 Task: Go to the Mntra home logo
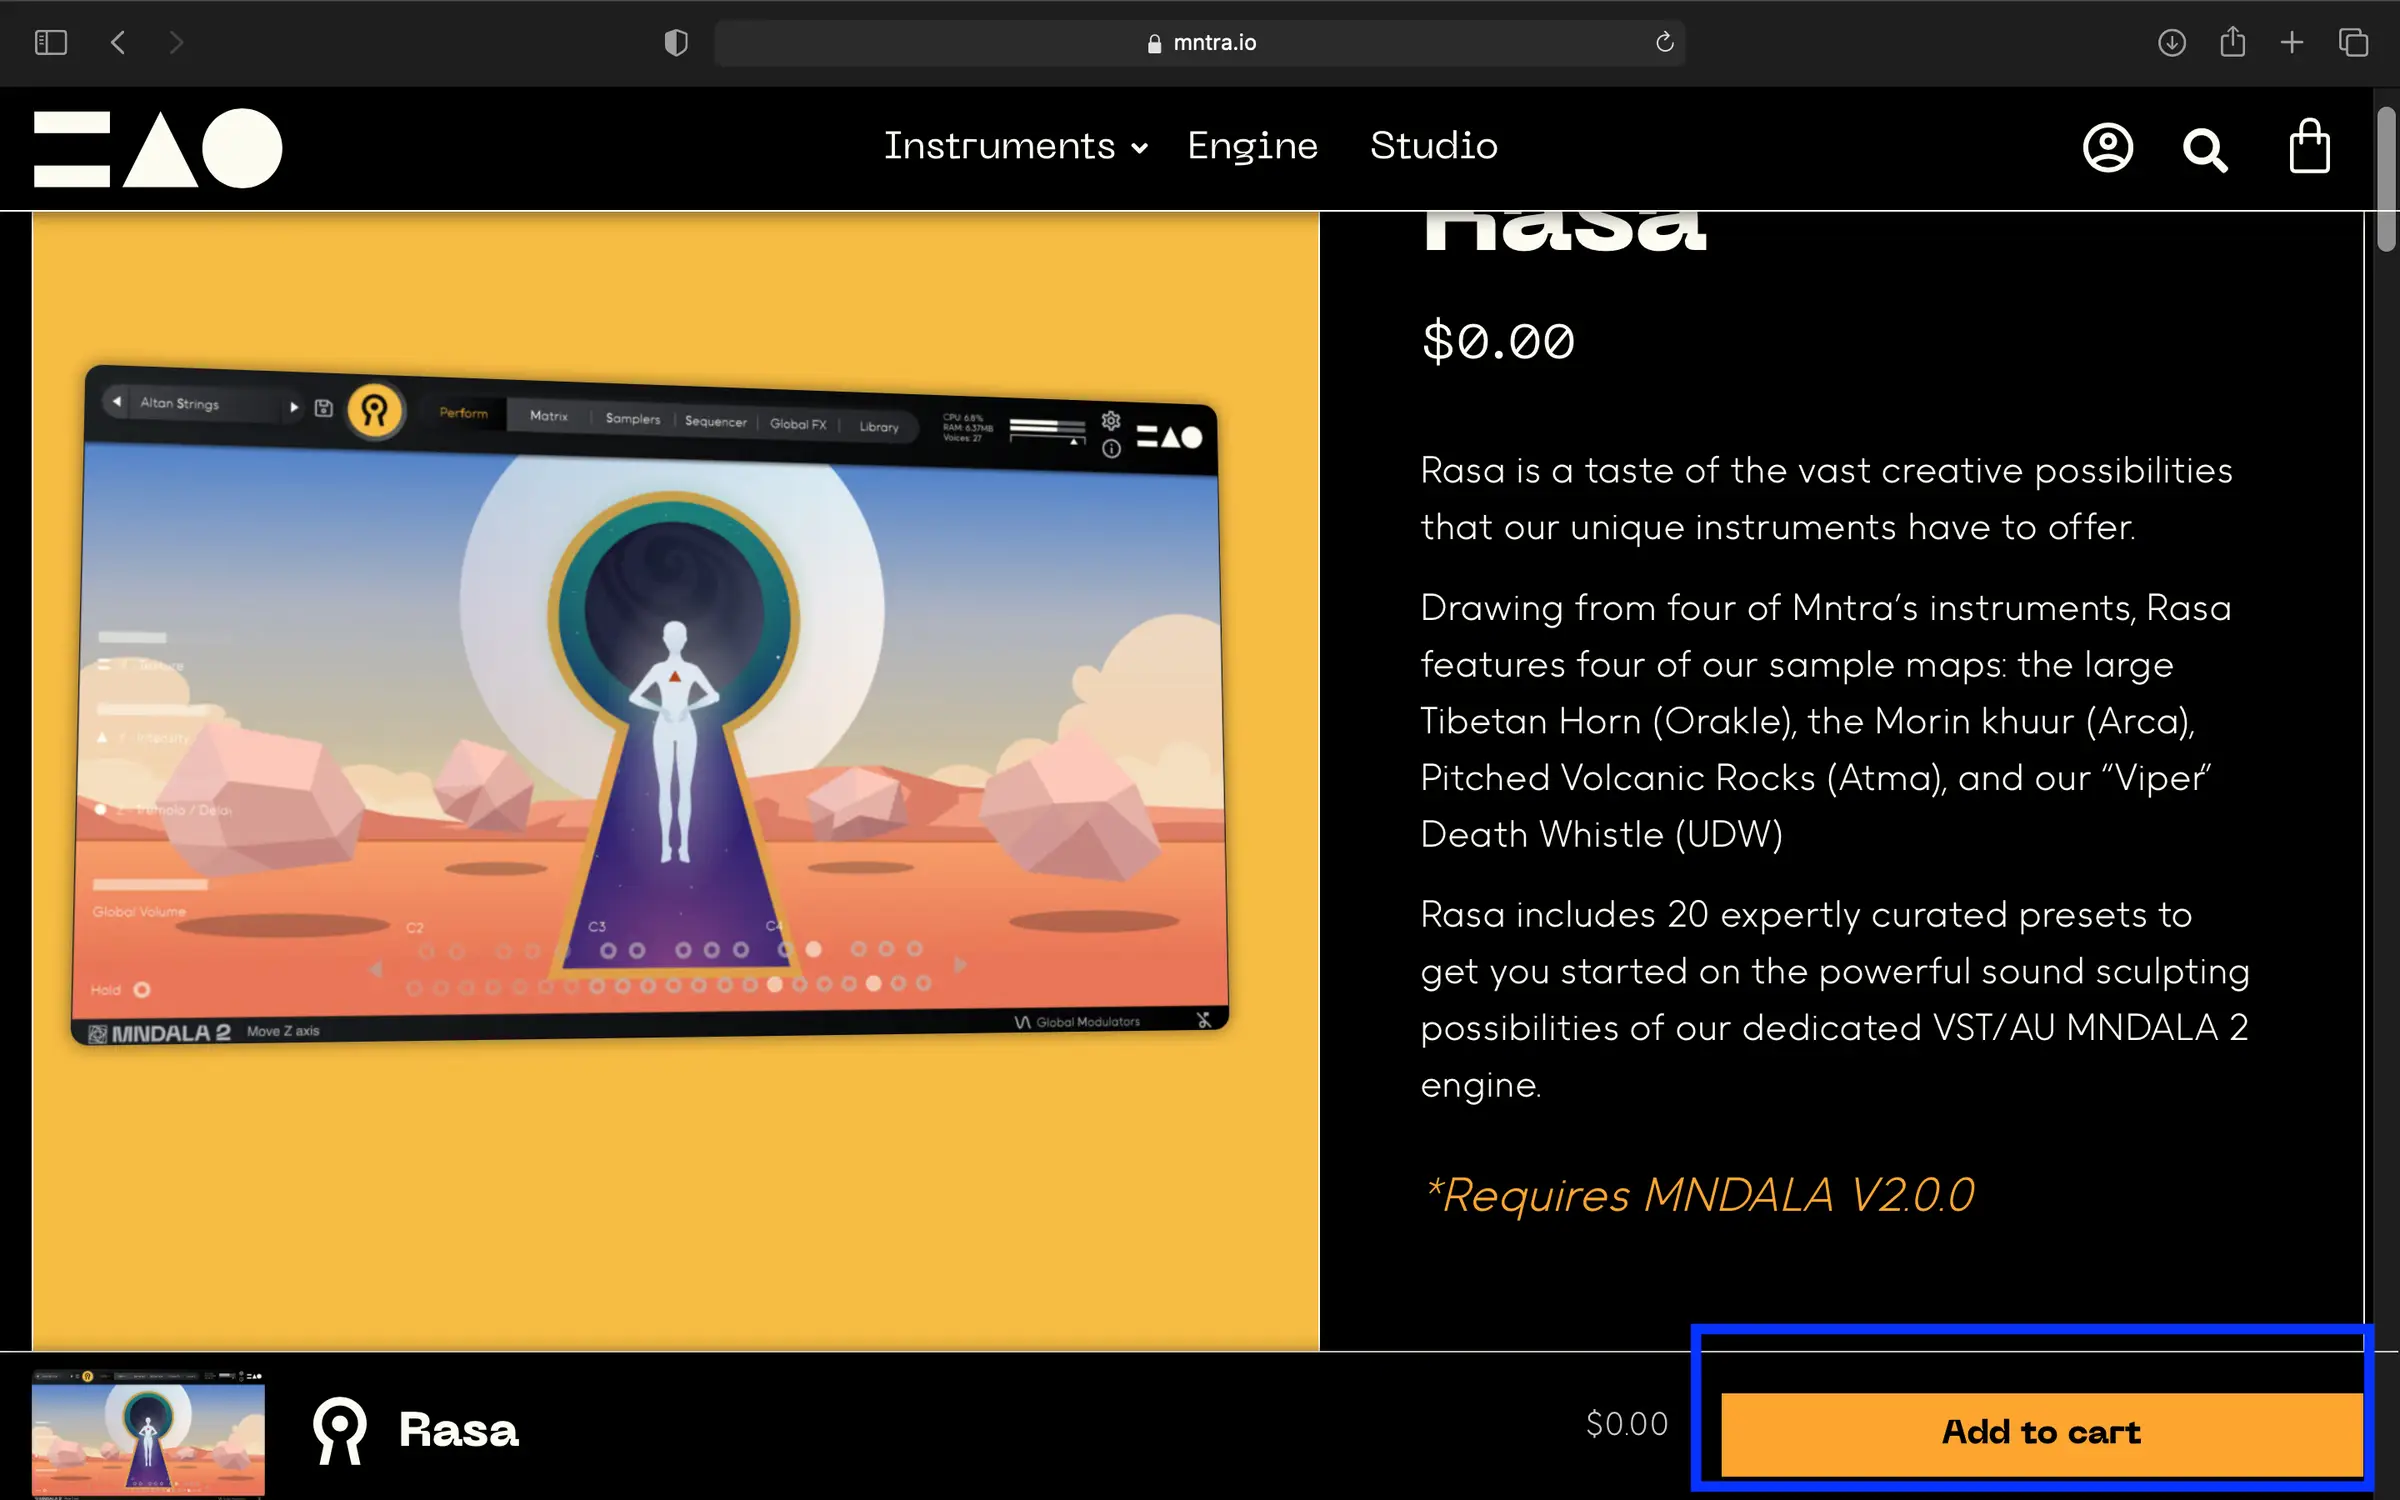(x=158, y=148)
